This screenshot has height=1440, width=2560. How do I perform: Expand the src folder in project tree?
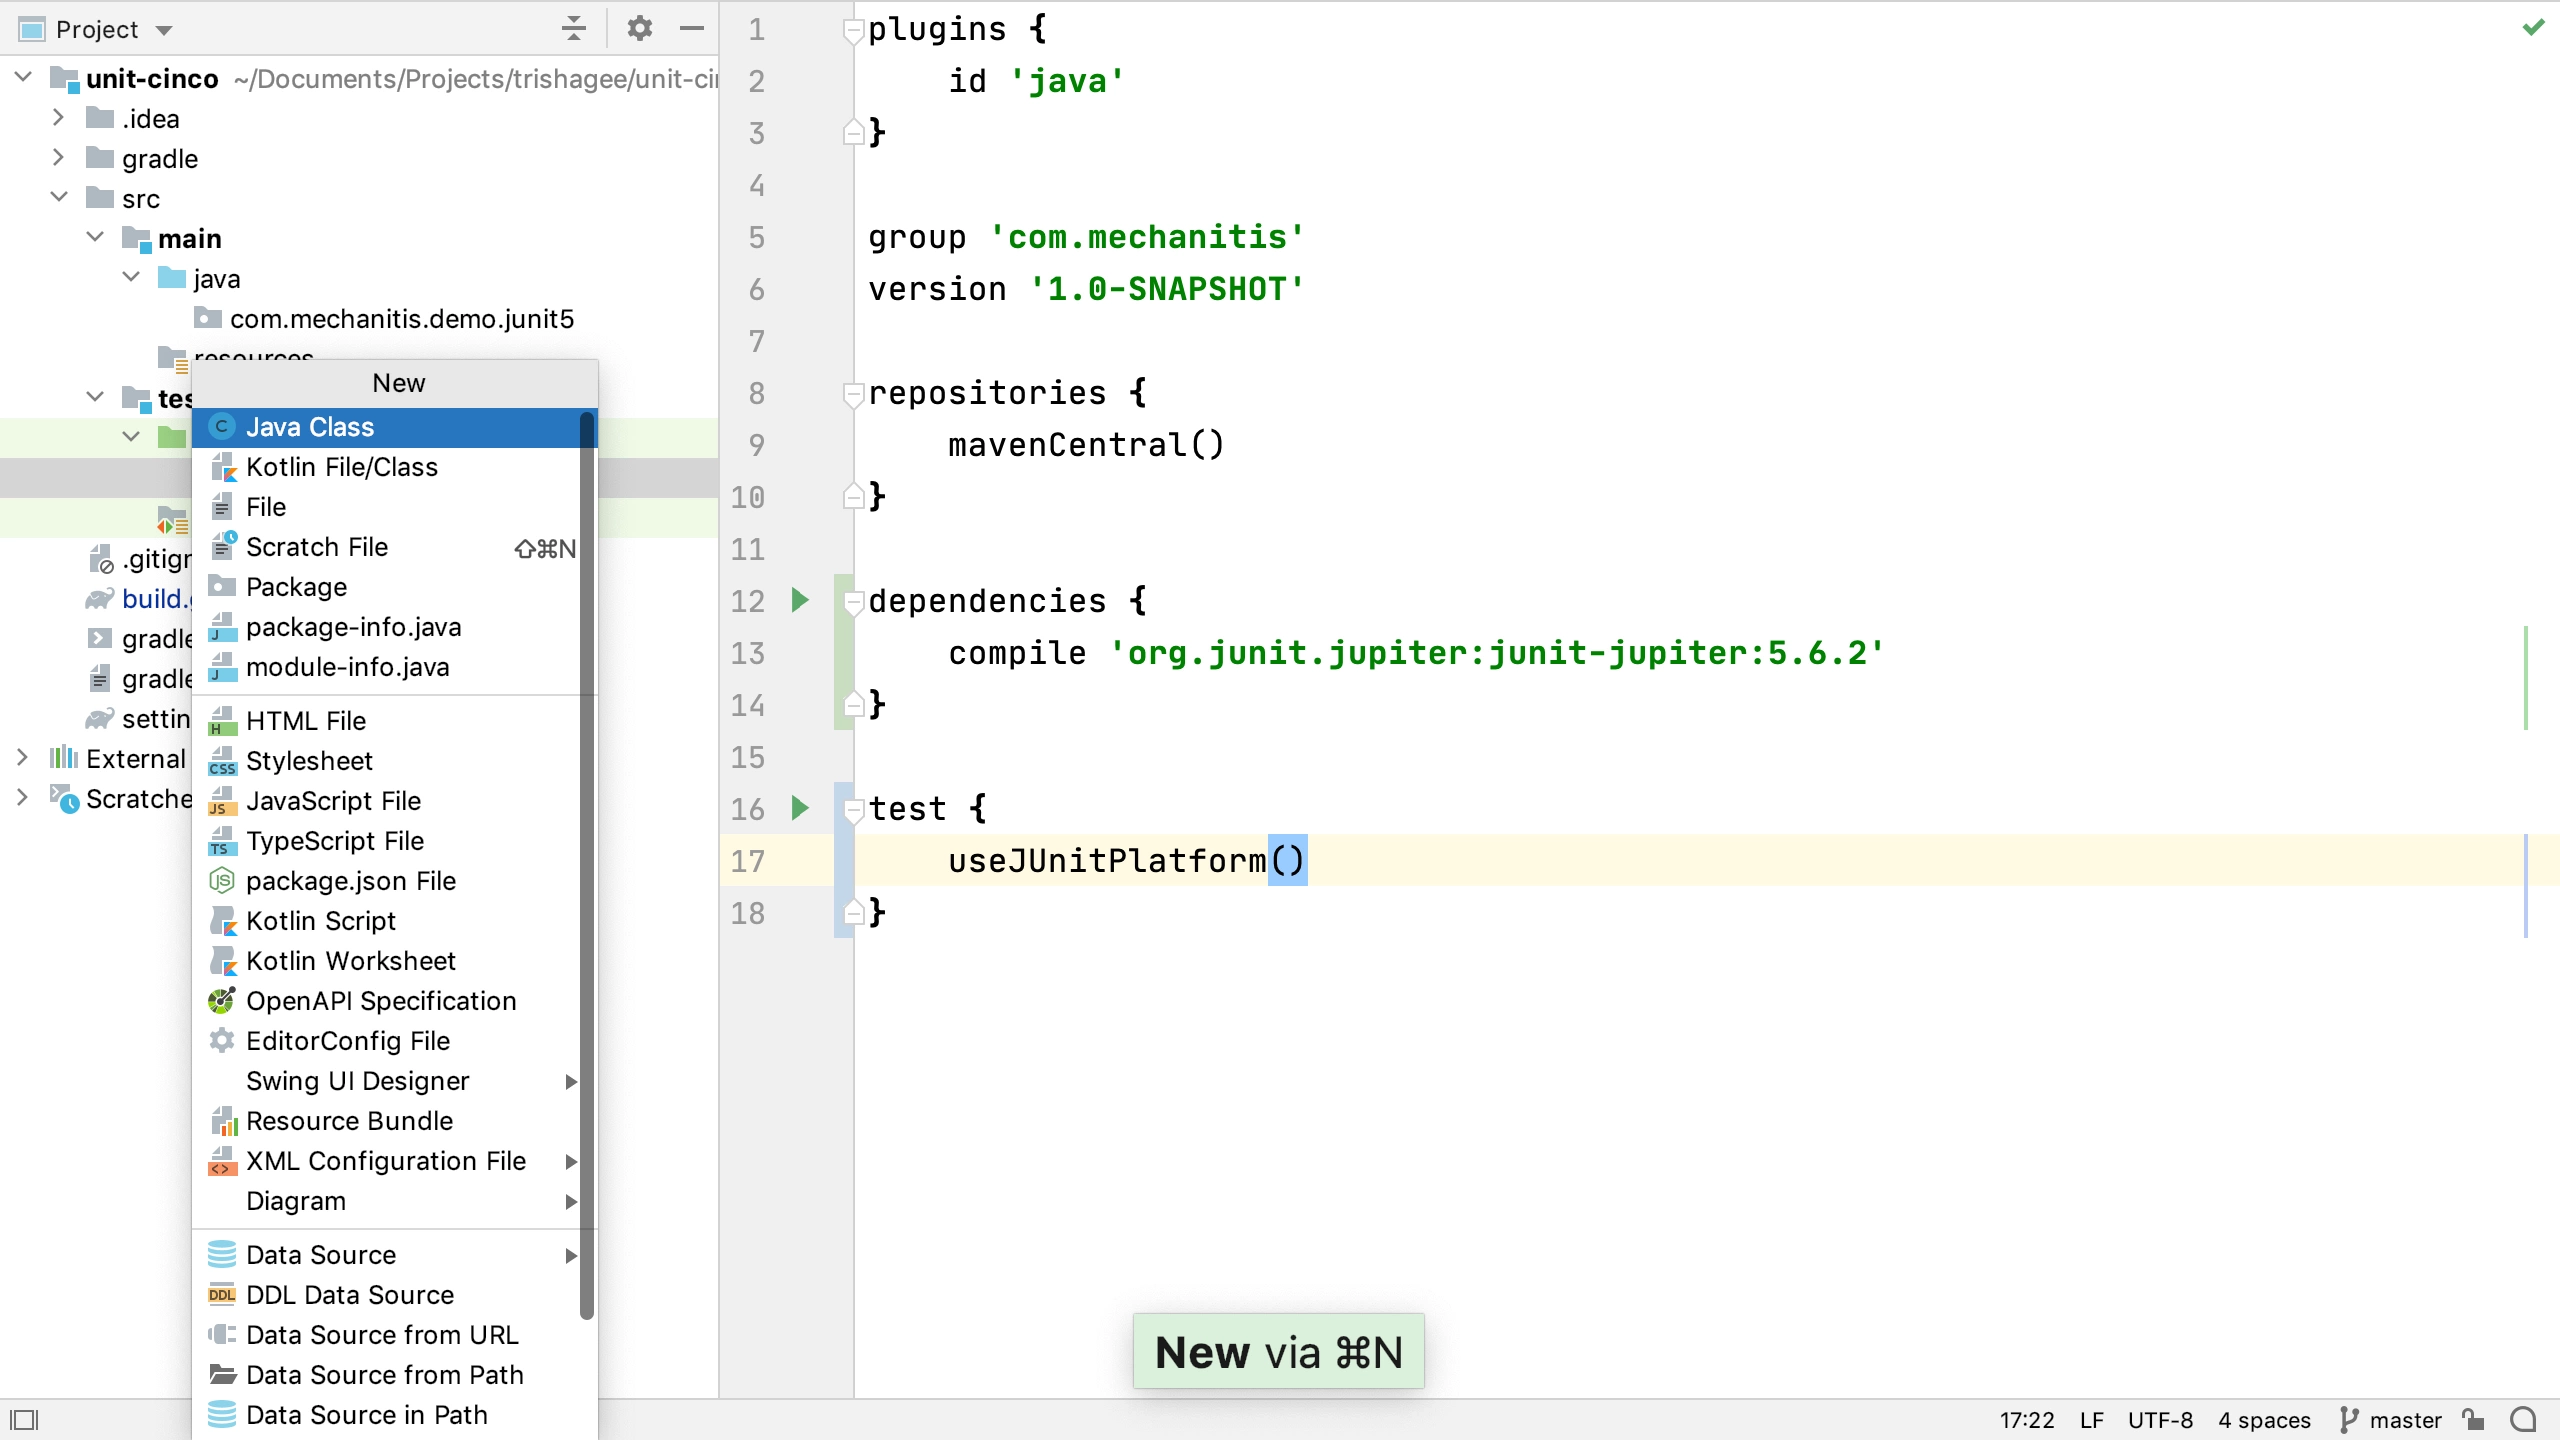click(58, 197)
